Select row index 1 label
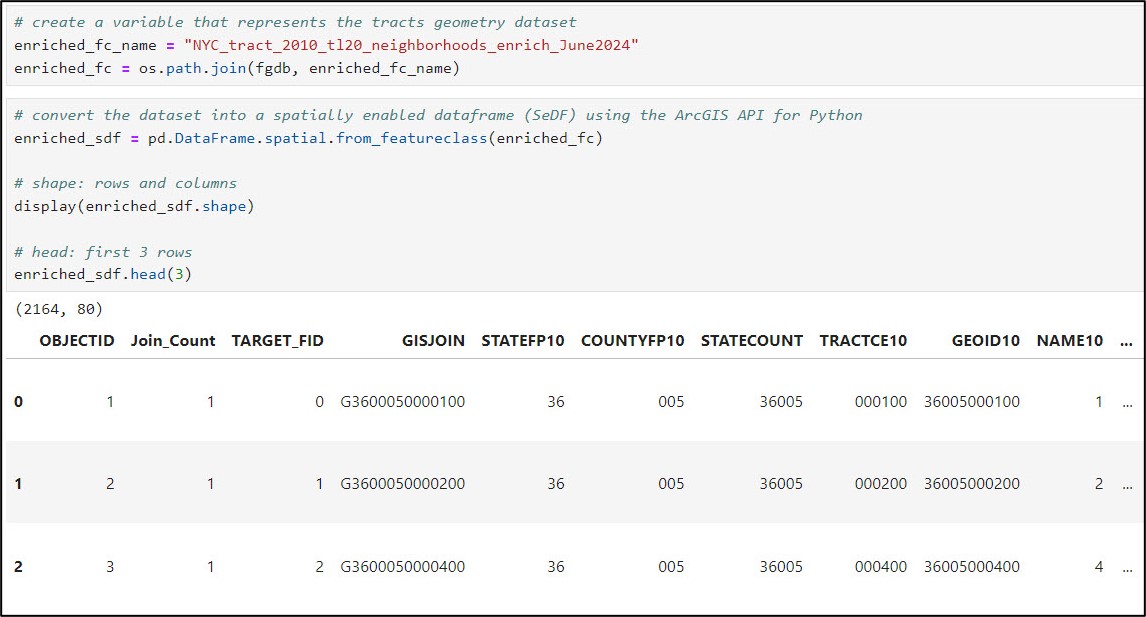 (19, 484)
